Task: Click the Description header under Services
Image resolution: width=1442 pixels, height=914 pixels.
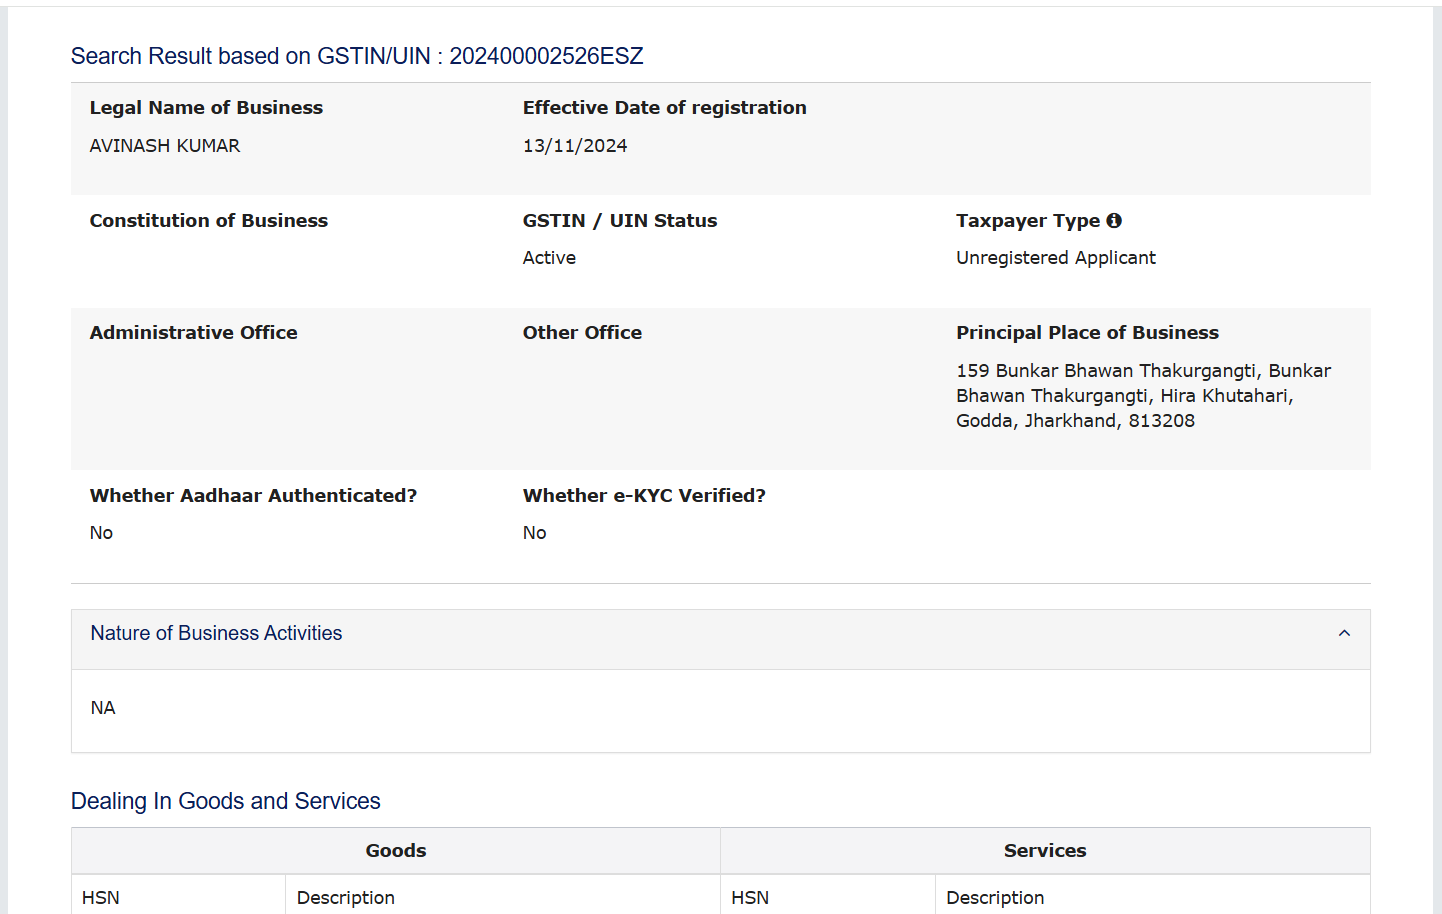Action: point(995,898)
